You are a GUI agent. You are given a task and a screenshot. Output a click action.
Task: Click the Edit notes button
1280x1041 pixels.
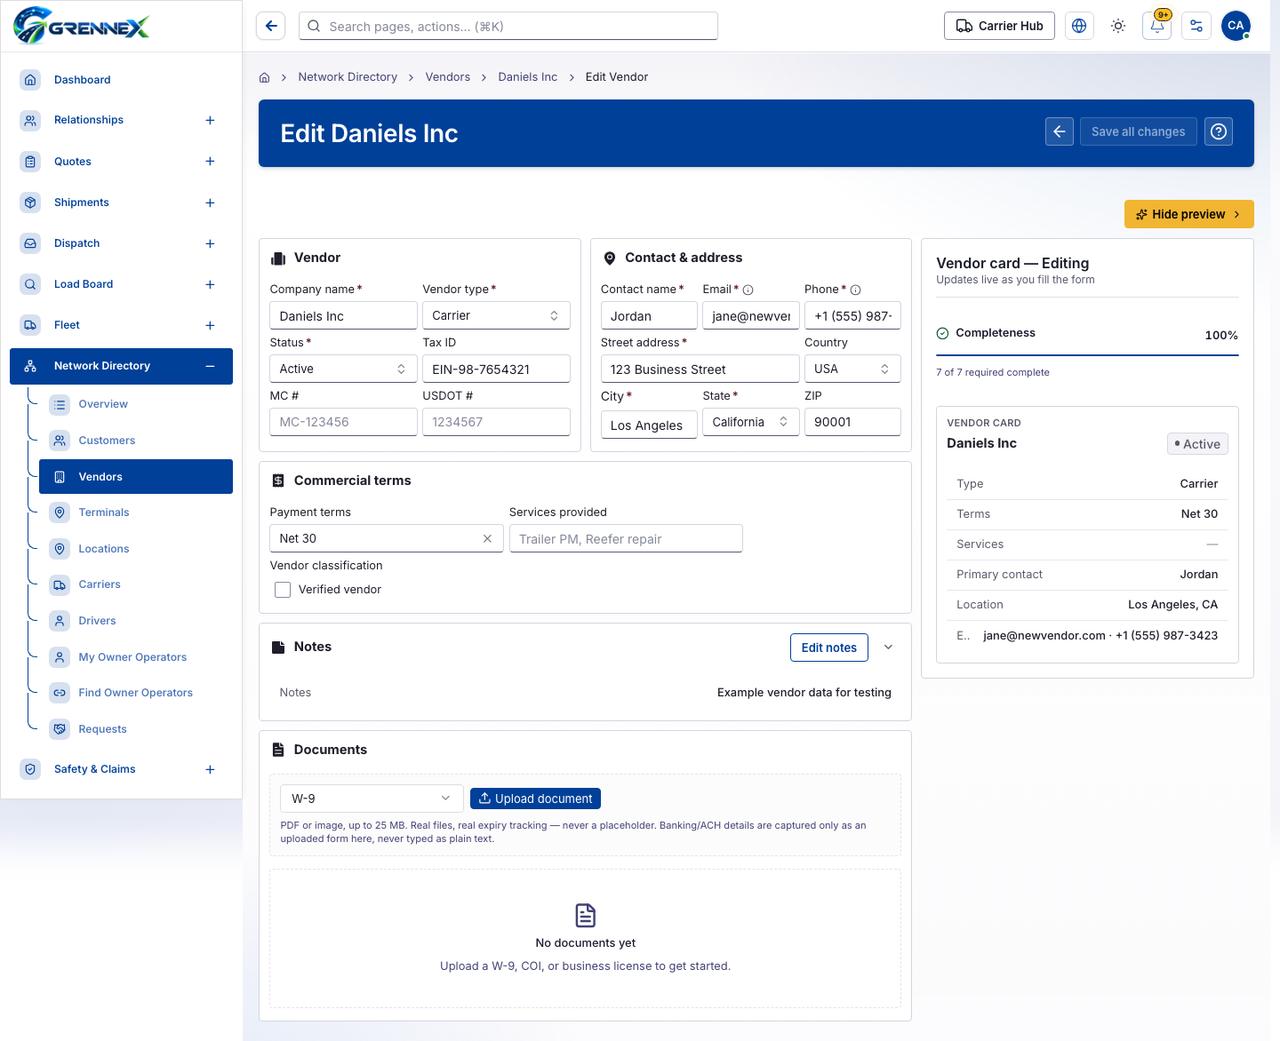click(829, 647)
